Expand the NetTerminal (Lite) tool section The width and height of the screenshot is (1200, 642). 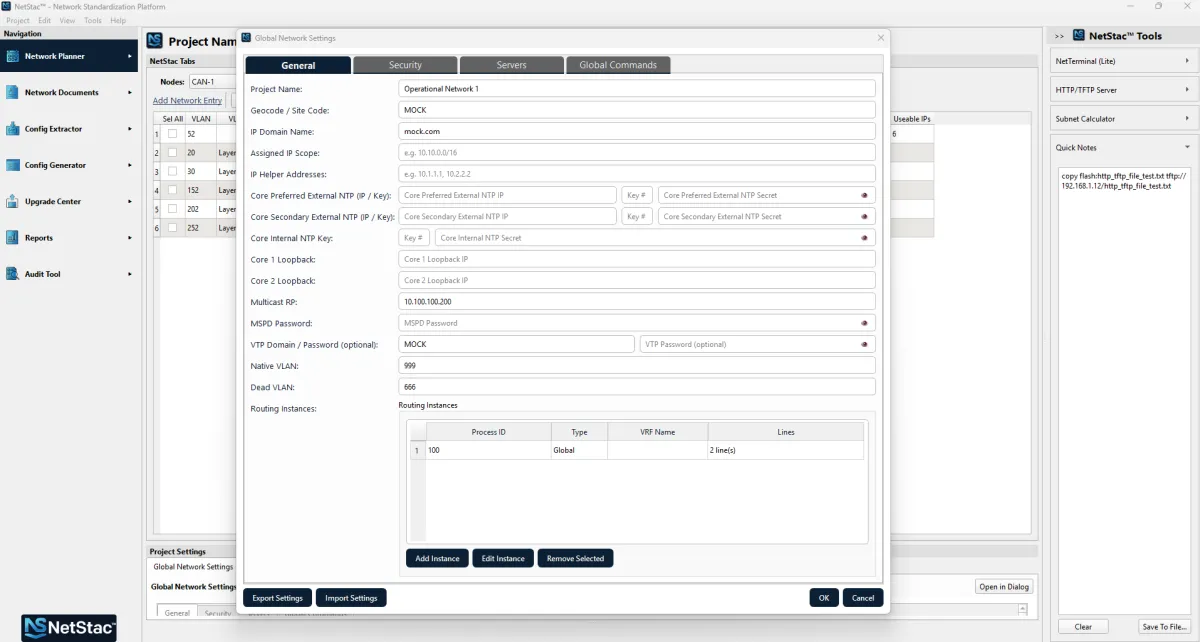(x=1187, y=61)
